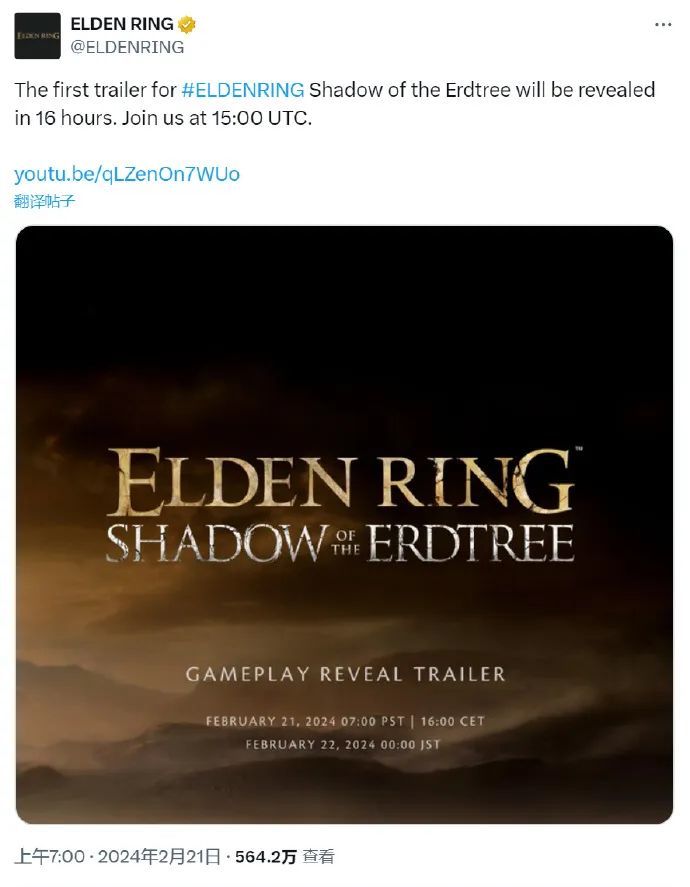
Task: Click the Gameplay Reveal Trailer caption
Action: coord(345,674)
